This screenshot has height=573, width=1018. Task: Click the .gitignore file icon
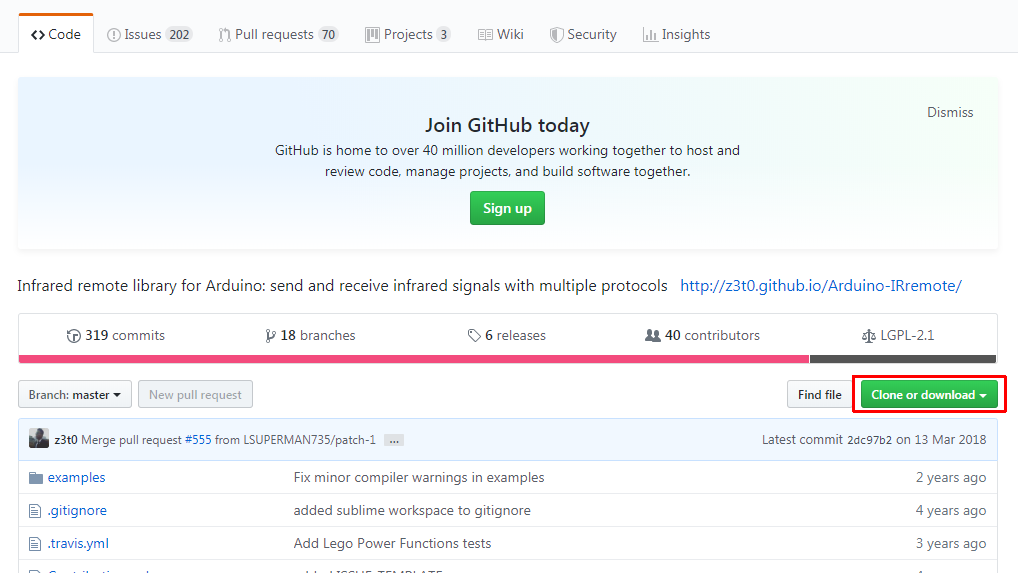35,511
